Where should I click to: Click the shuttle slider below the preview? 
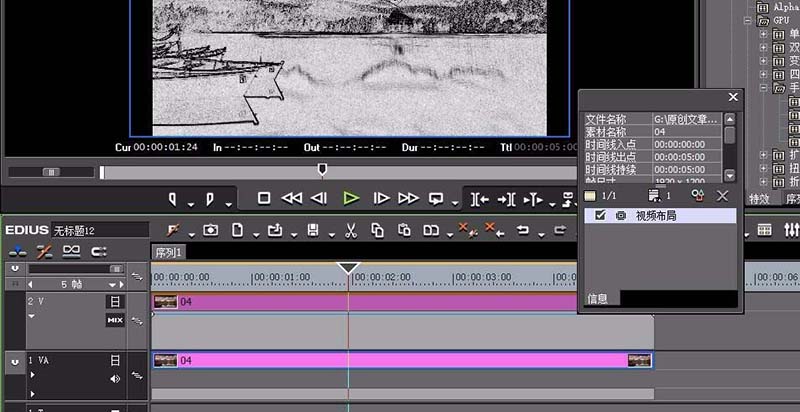click(x=51, y=172)
